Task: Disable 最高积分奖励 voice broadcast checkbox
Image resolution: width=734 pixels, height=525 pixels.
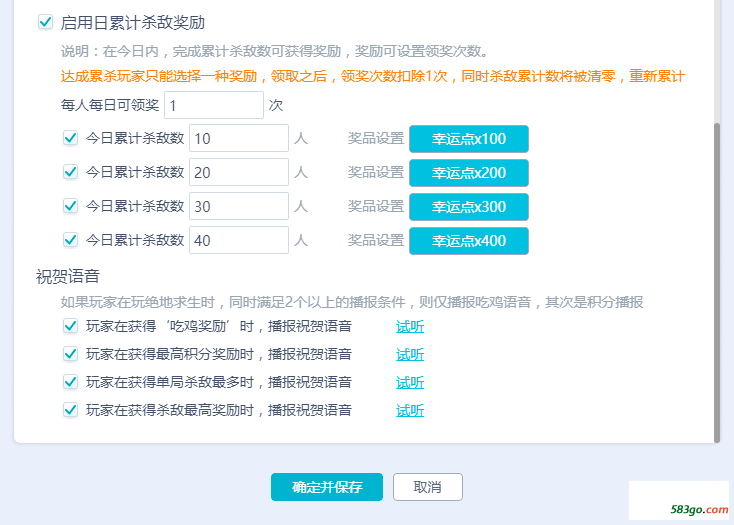Action: [x=70, y=354]
